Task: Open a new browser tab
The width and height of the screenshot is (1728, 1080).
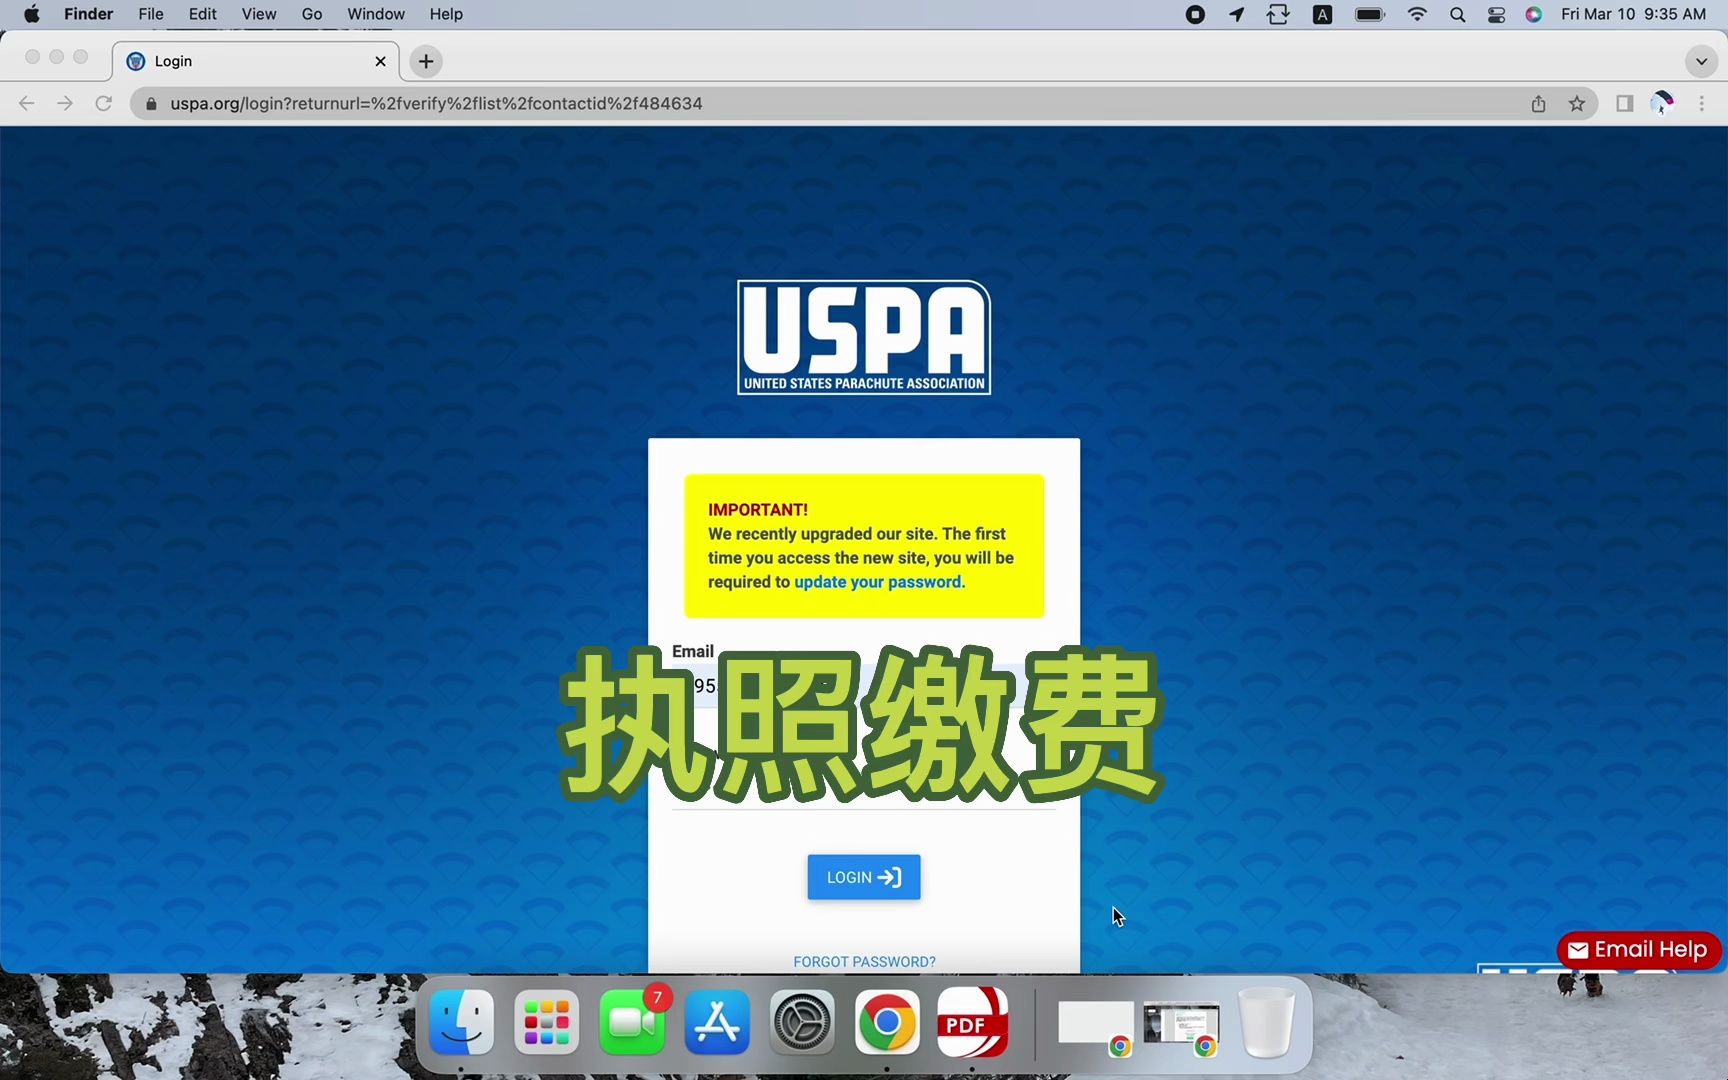Action: (x=426, y=61)
